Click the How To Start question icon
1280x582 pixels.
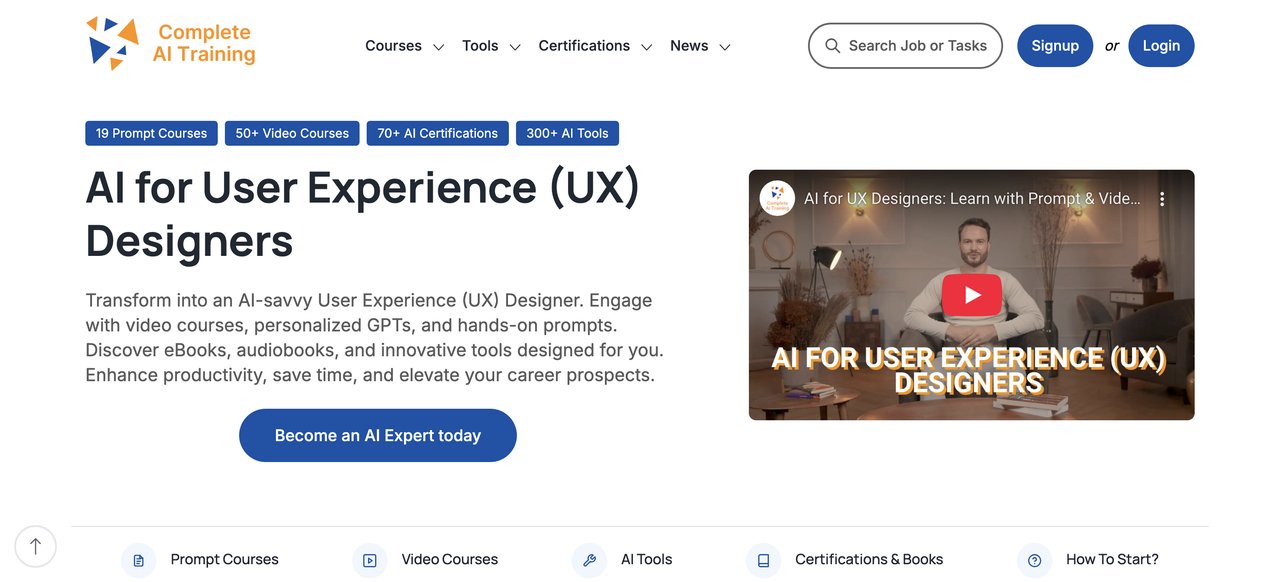1034,560
